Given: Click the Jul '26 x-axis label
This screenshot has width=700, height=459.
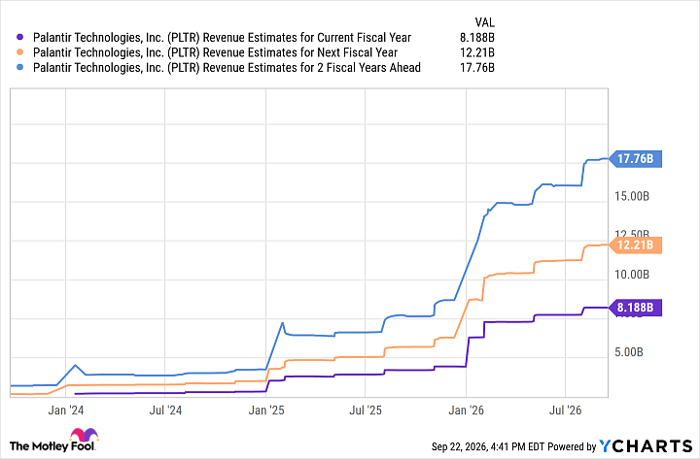Looking at the screenshot, I should [565, 410].
